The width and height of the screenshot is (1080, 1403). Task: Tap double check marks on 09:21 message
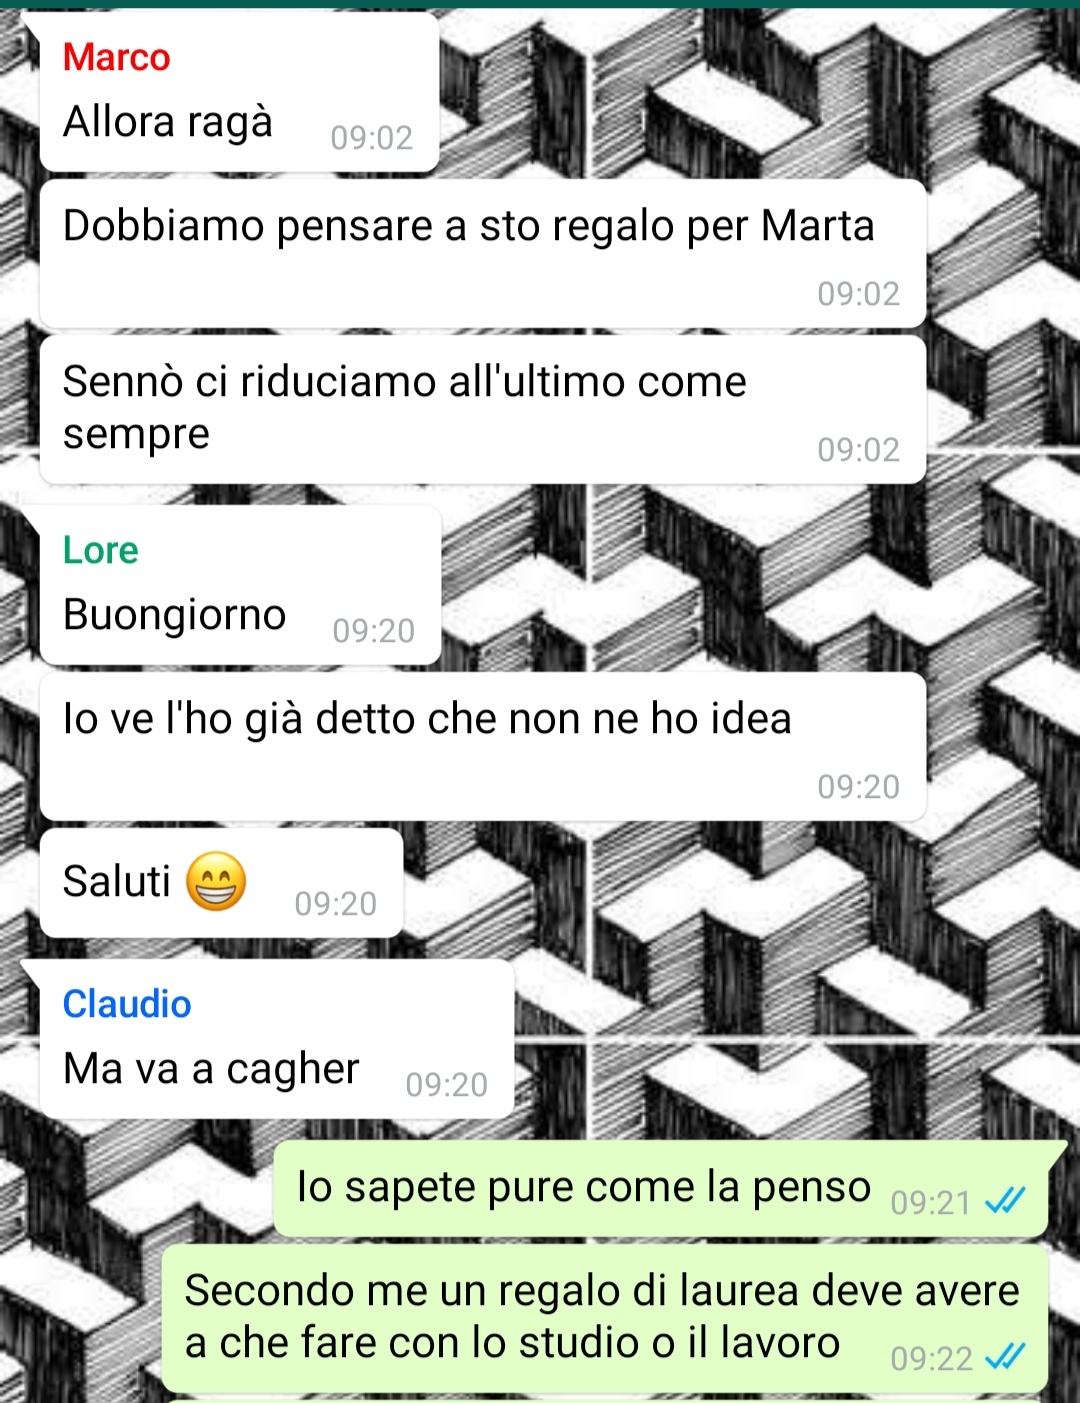tap(1005, 1200)
